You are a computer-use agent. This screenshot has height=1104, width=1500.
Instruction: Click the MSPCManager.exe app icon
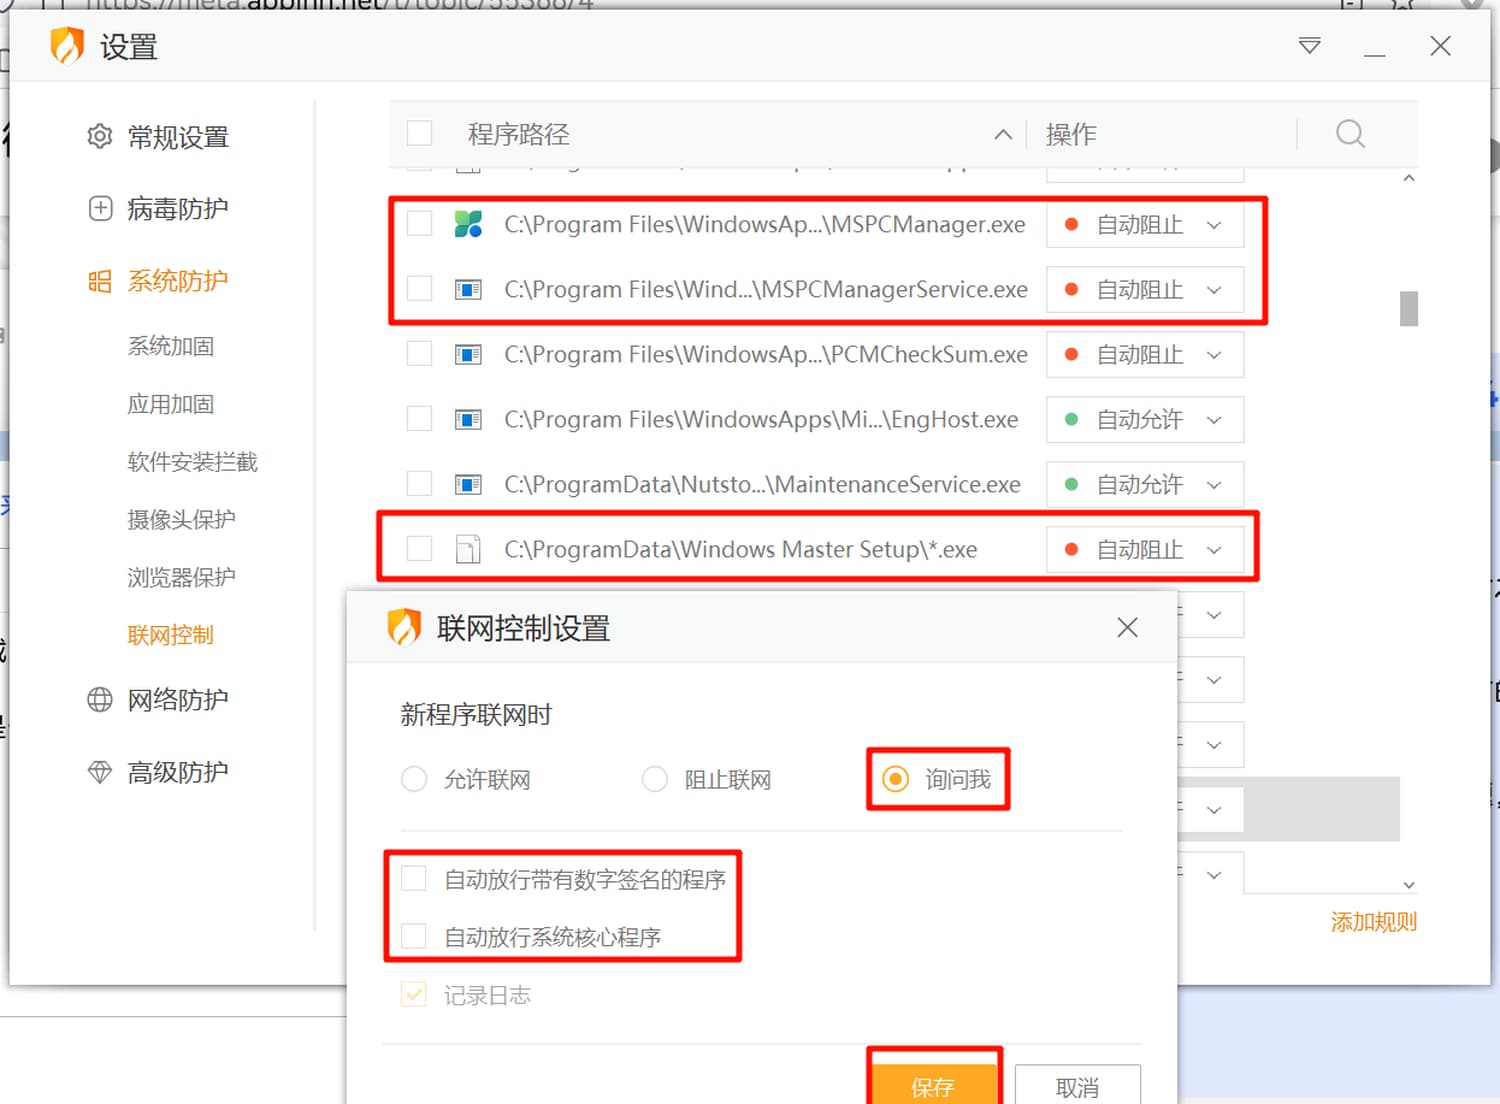click(x=468, y=224)
